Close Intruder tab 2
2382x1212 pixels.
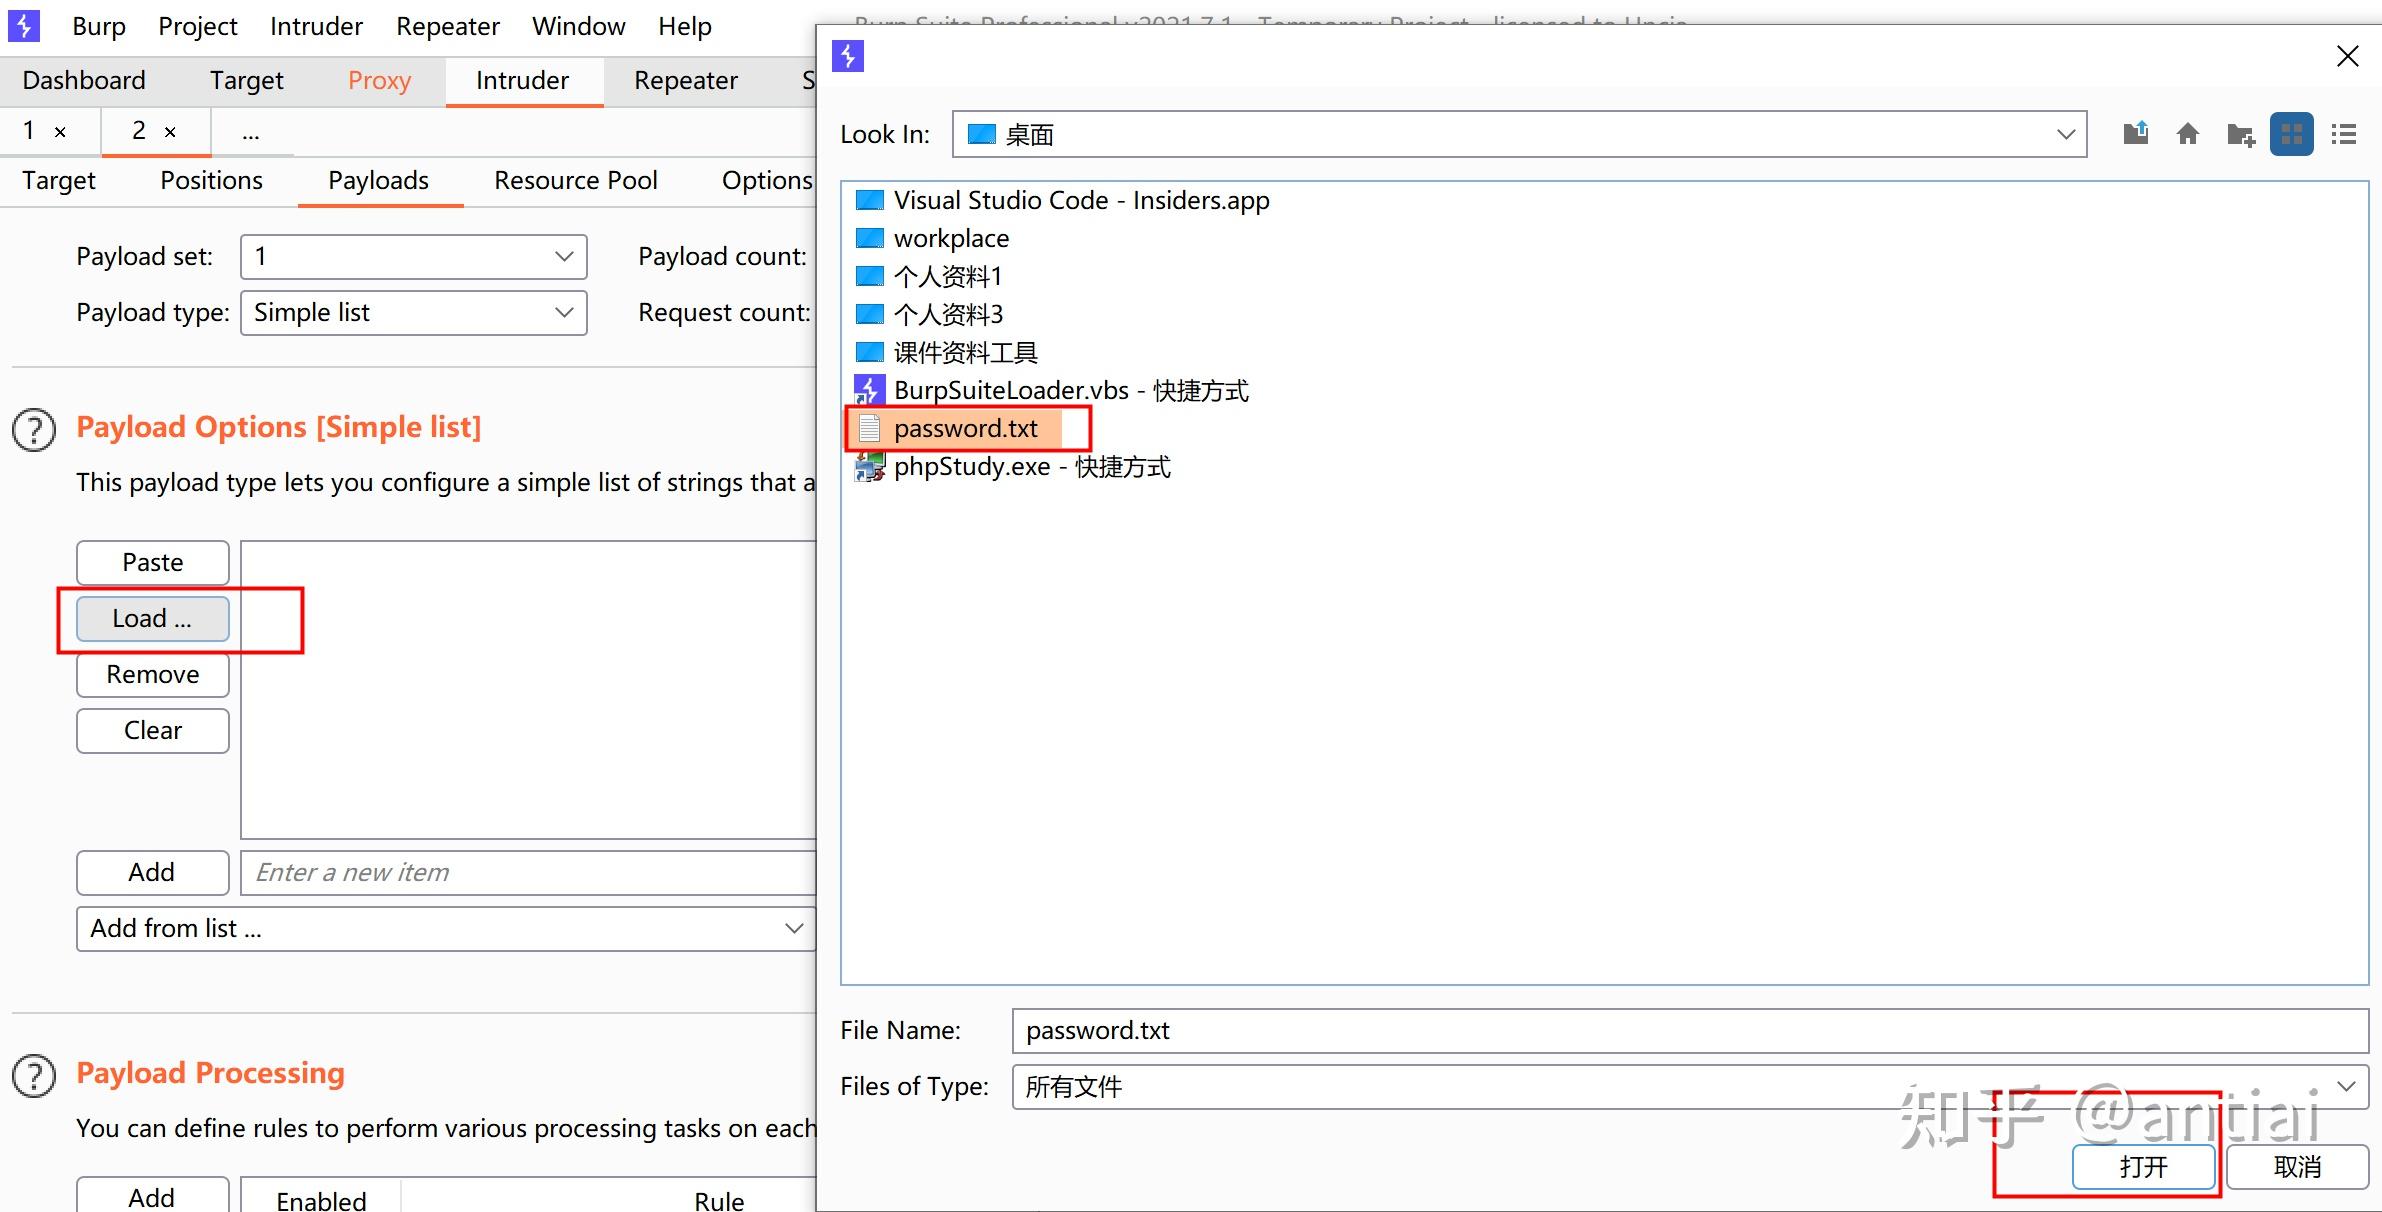point(170,132)
